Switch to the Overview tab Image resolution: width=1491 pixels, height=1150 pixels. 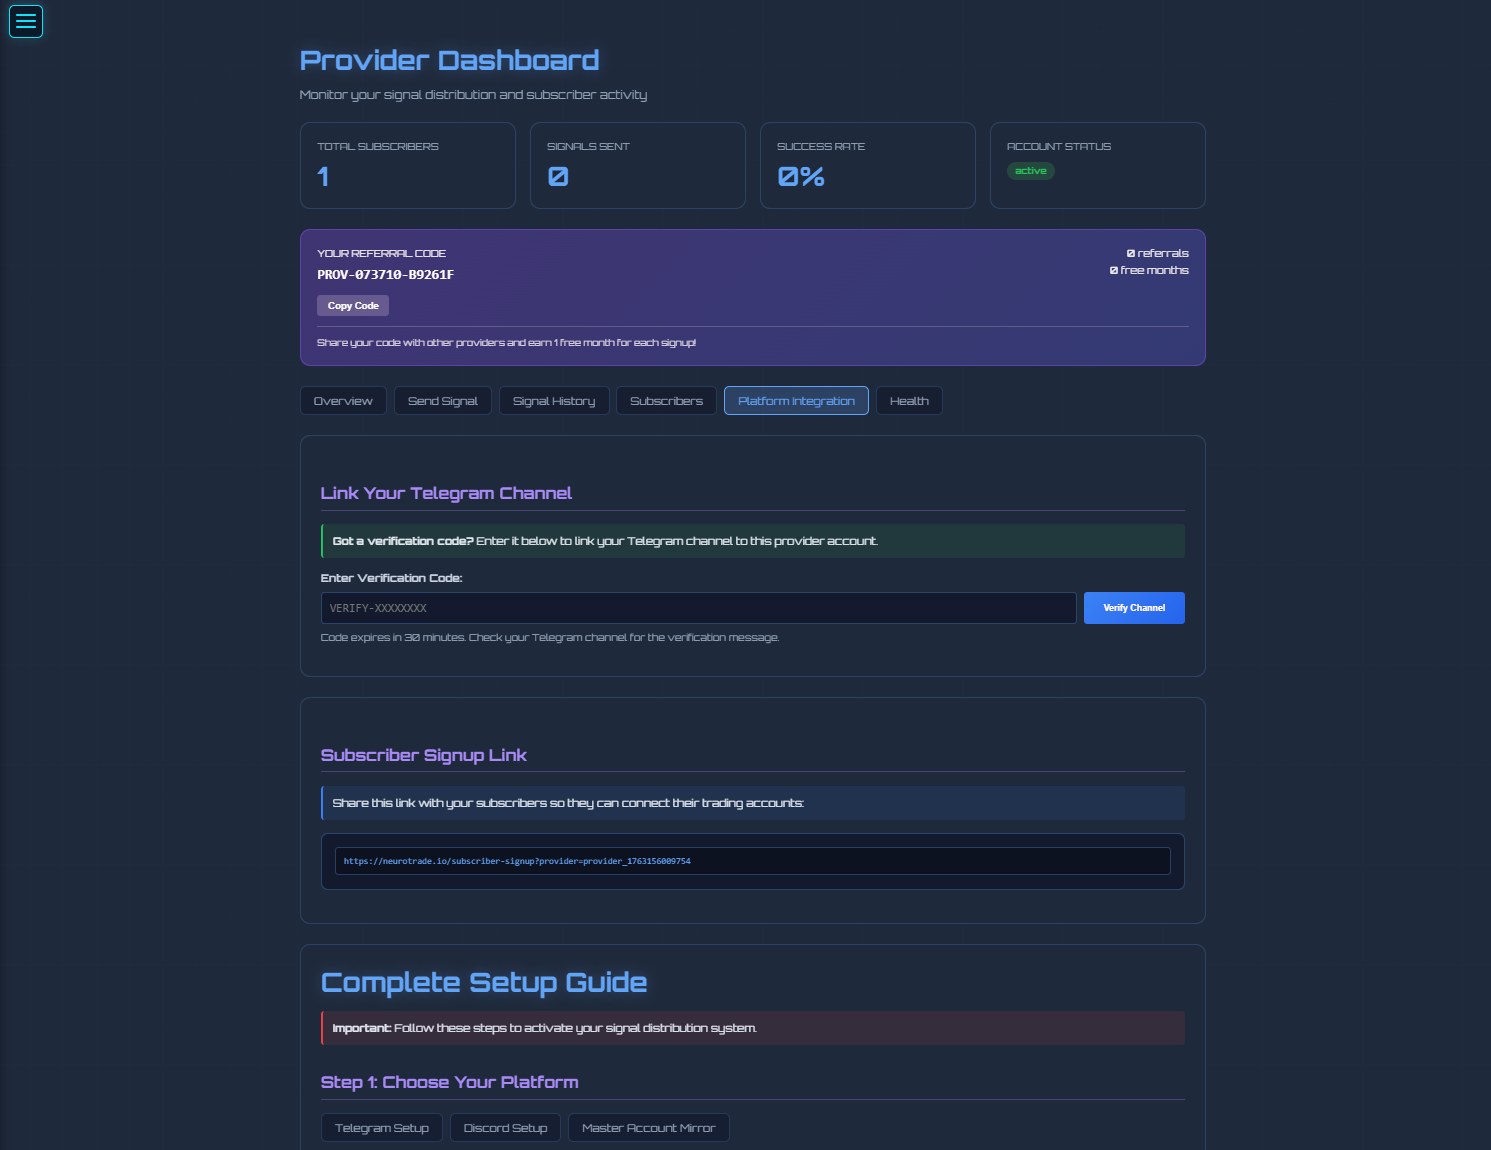pos(343,400)
